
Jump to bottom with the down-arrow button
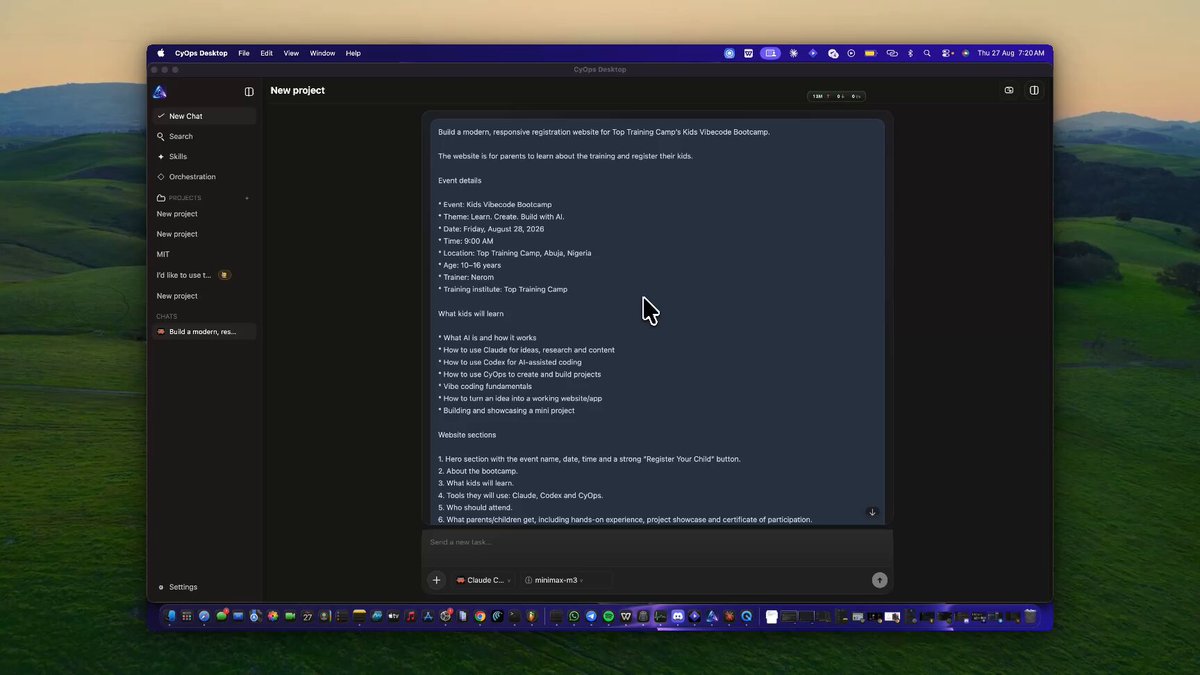click(x=872, y=512)
